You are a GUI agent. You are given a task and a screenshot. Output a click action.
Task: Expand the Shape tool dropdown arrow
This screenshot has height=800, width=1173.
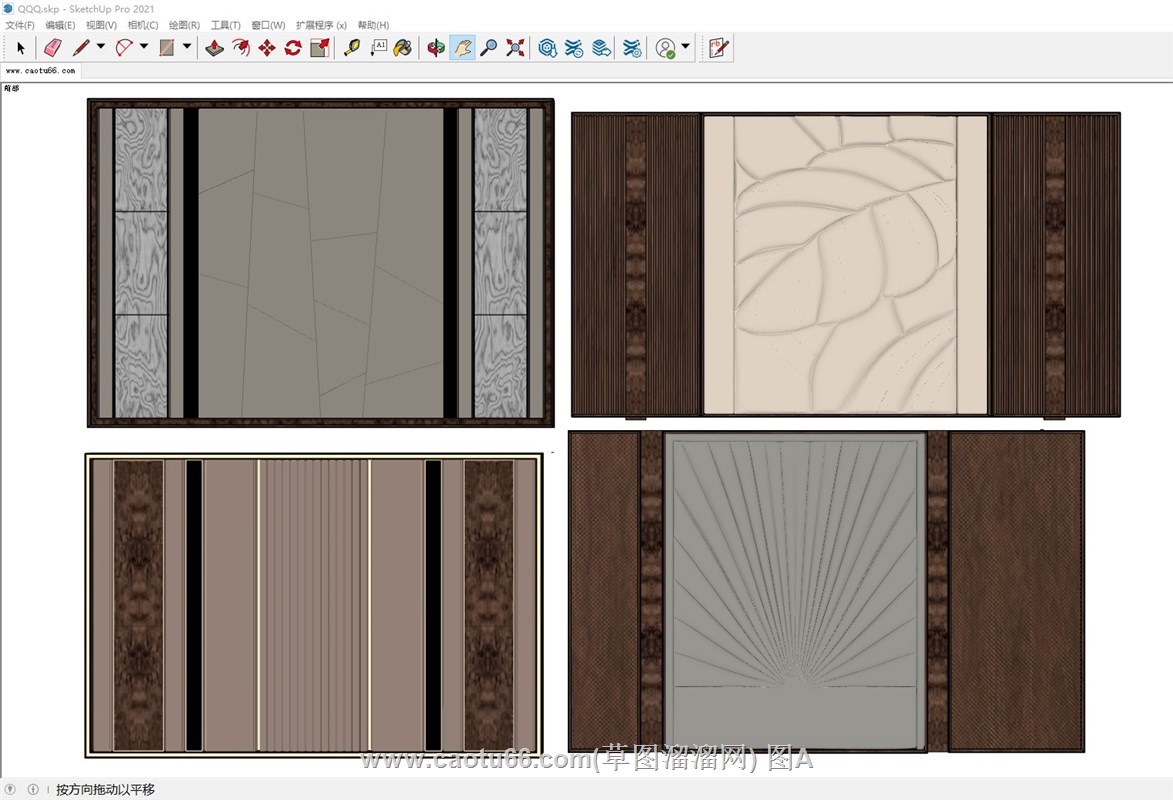[187, 47]
